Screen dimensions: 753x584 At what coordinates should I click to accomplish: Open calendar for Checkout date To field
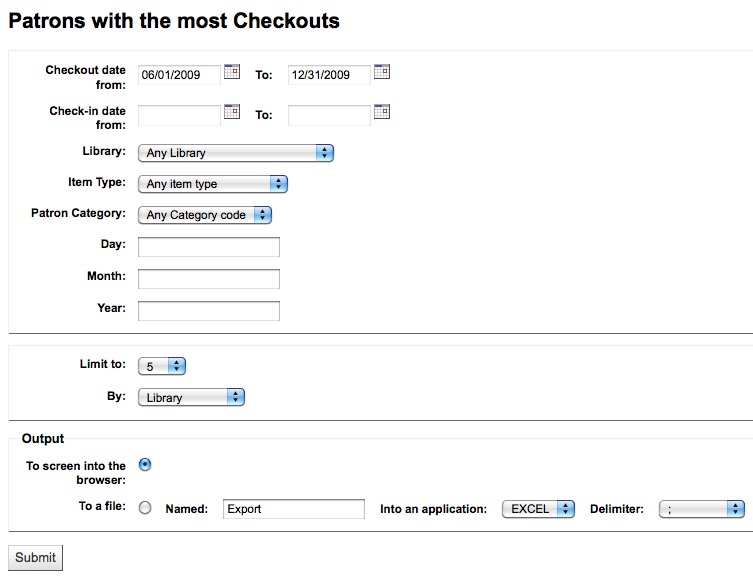382,72
